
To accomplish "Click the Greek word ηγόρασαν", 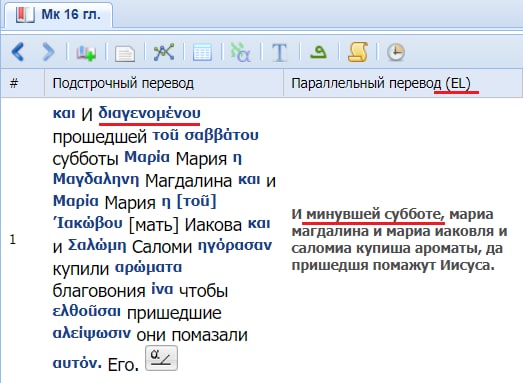I will 235,246.
